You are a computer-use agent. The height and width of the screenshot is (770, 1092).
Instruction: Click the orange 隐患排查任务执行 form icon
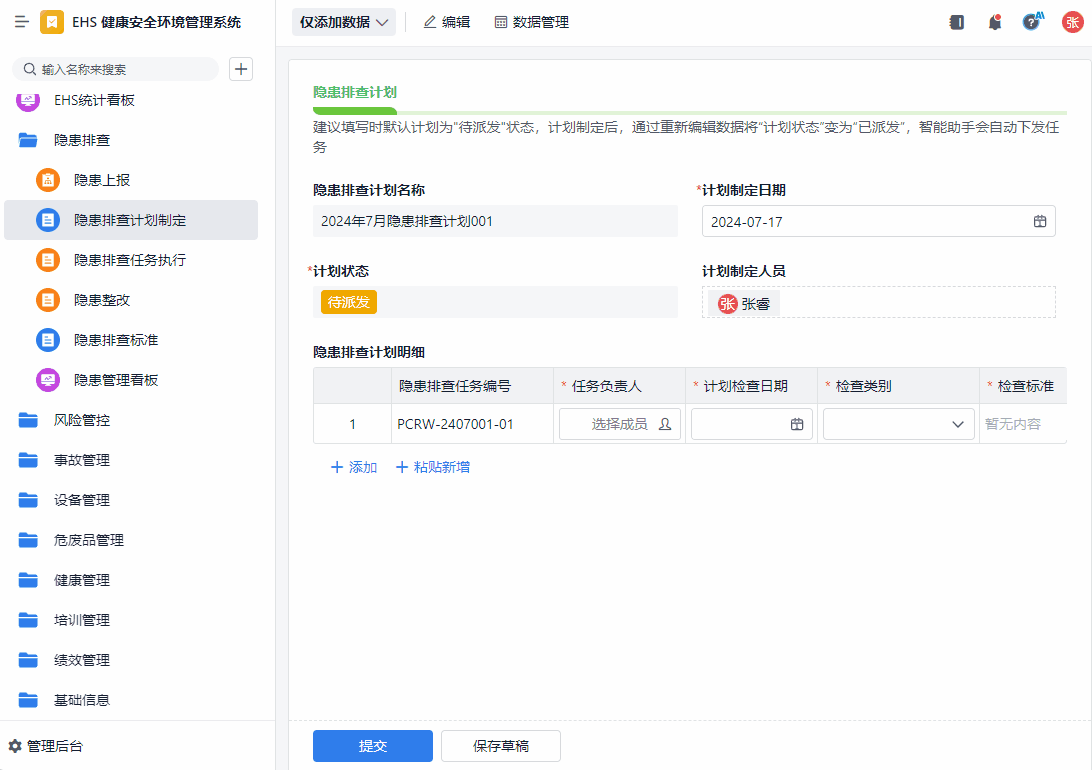[x=48, y=260]
